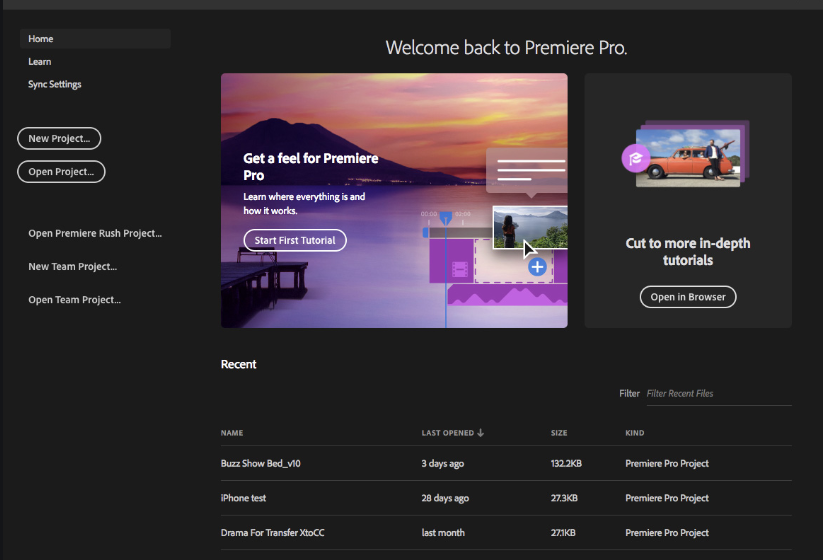Click the New Project button
The height and width of the screenshot is (560, 823).
click(x=59, y=139)
